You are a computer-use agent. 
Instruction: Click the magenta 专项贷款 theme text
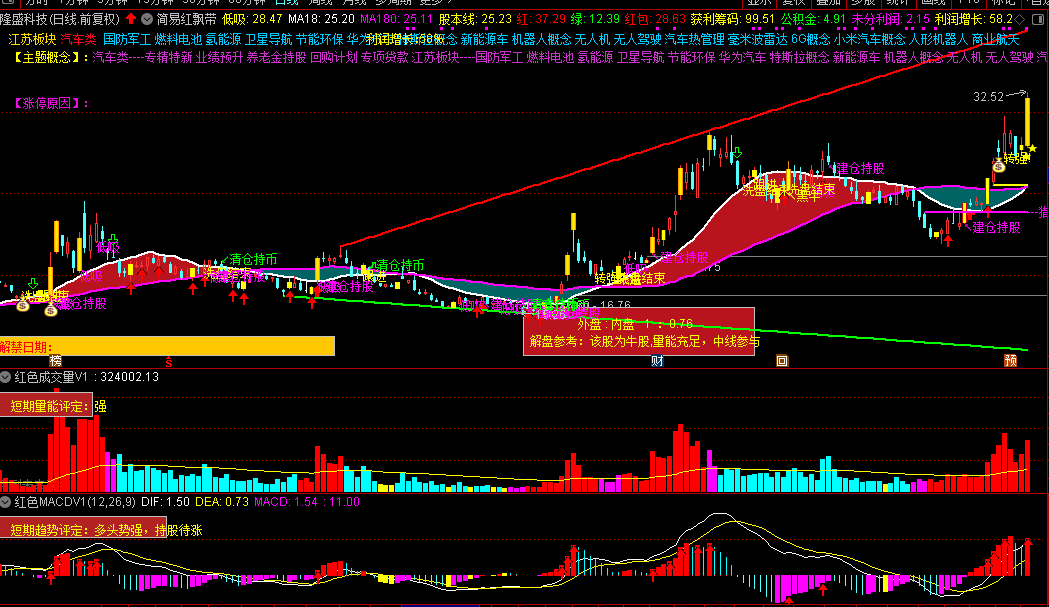point(385,58)
